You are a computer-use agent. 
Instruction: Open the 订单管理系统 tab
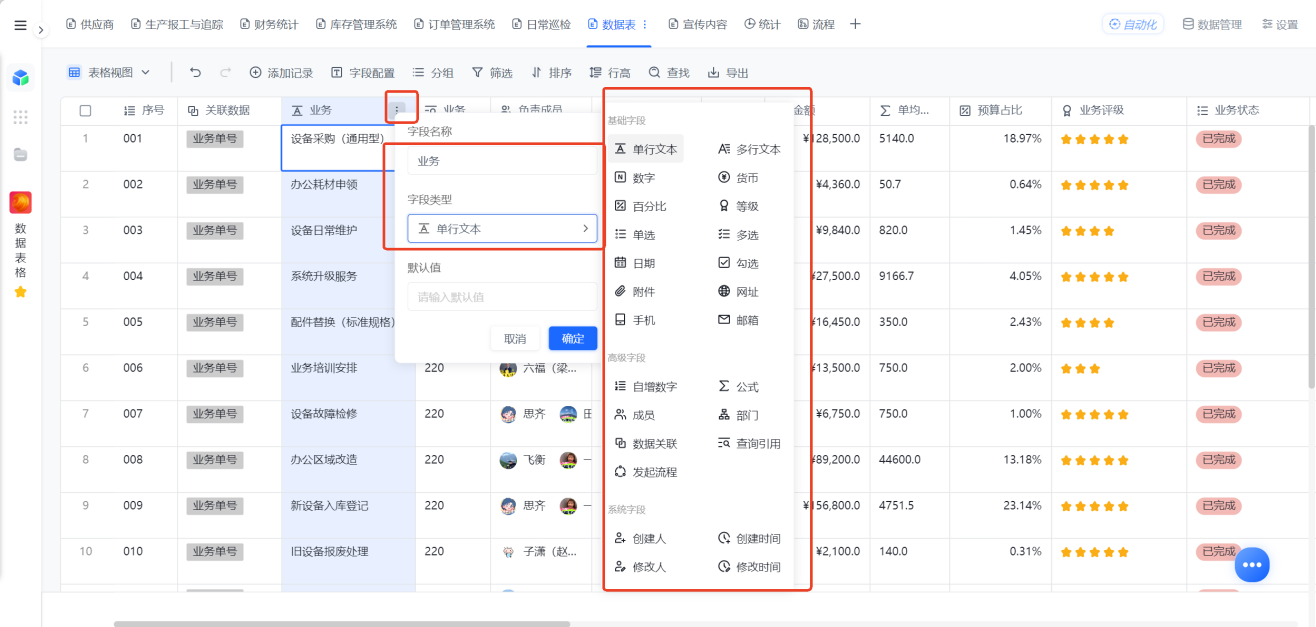tap(454, 24)
